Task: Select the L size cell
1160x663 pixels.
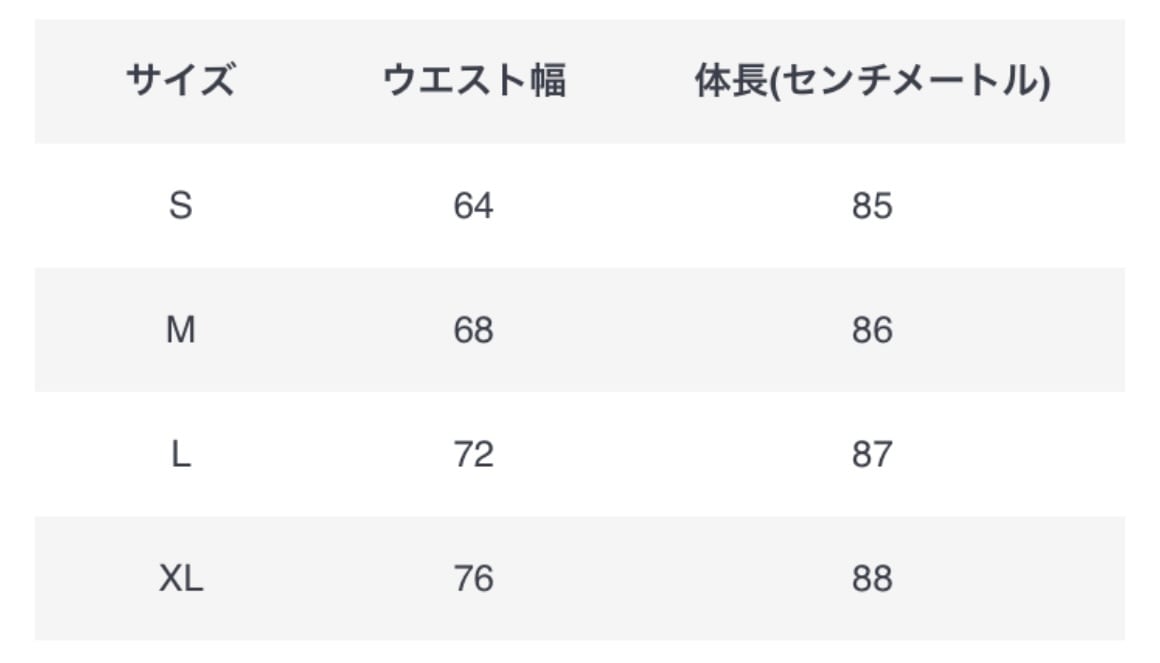Action: (180, 455)
